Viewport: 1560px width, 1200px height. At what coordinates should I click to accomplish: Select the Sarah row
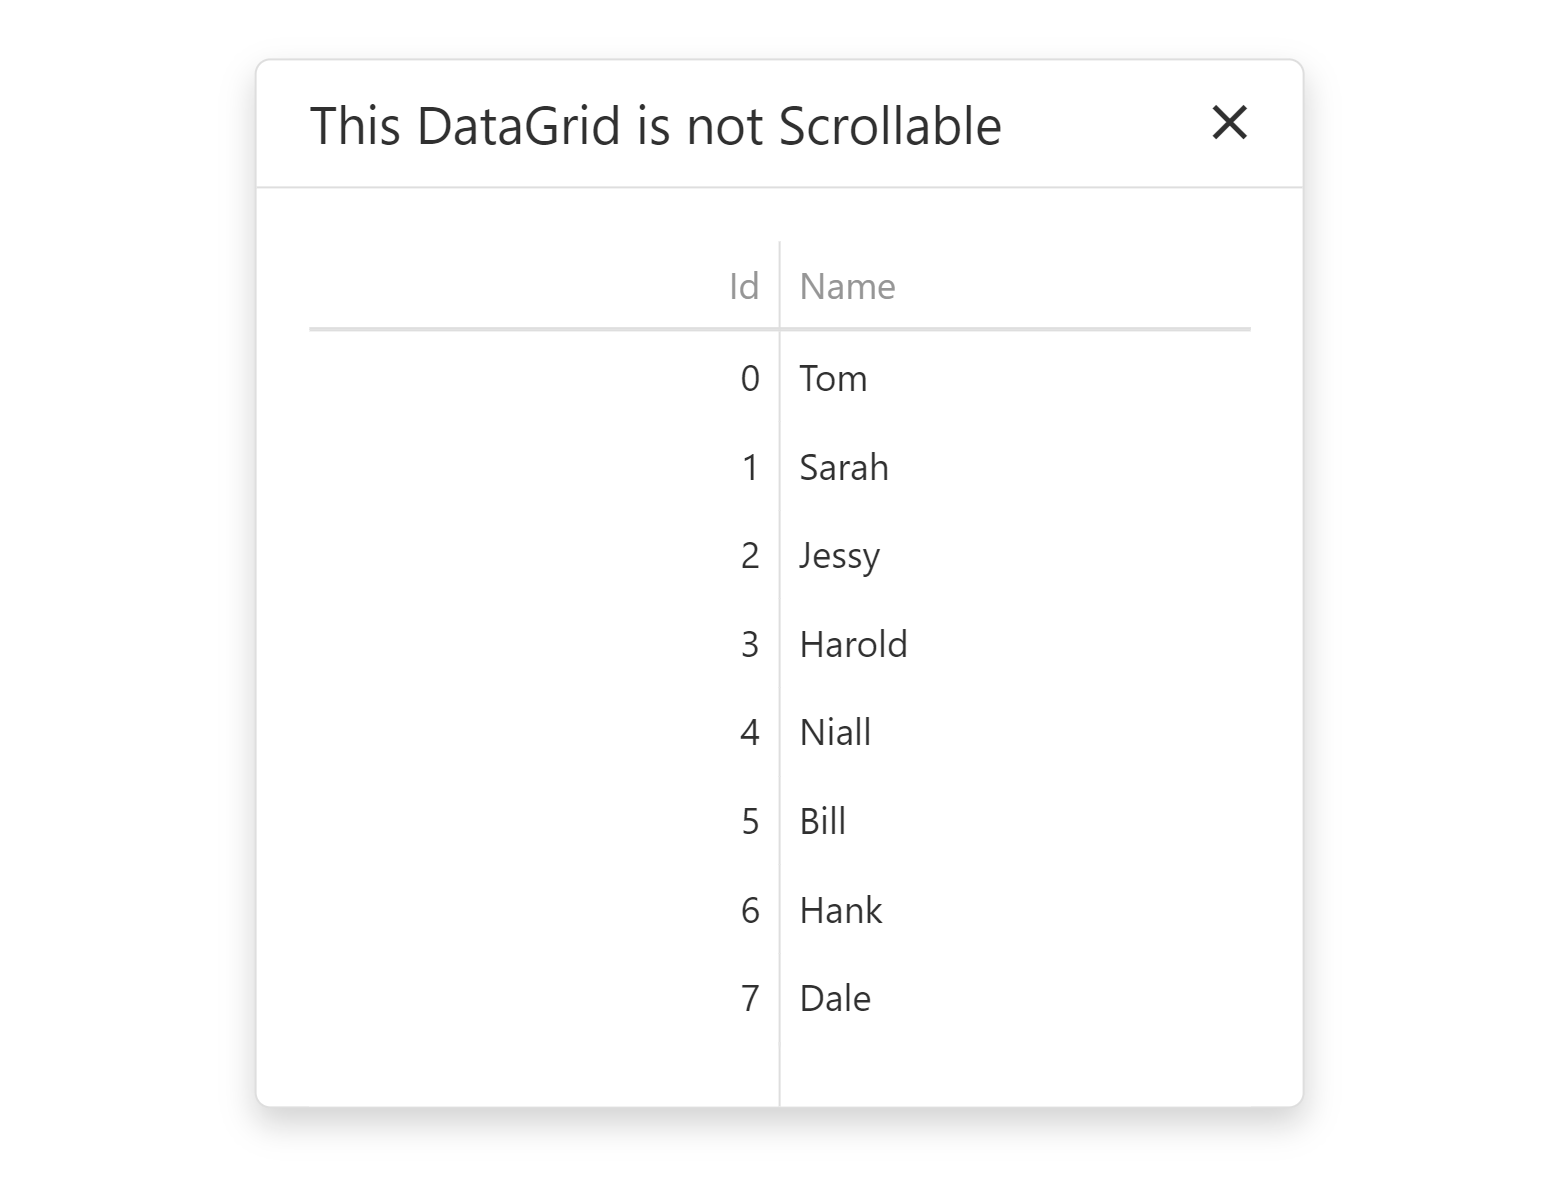coord(844,467)
